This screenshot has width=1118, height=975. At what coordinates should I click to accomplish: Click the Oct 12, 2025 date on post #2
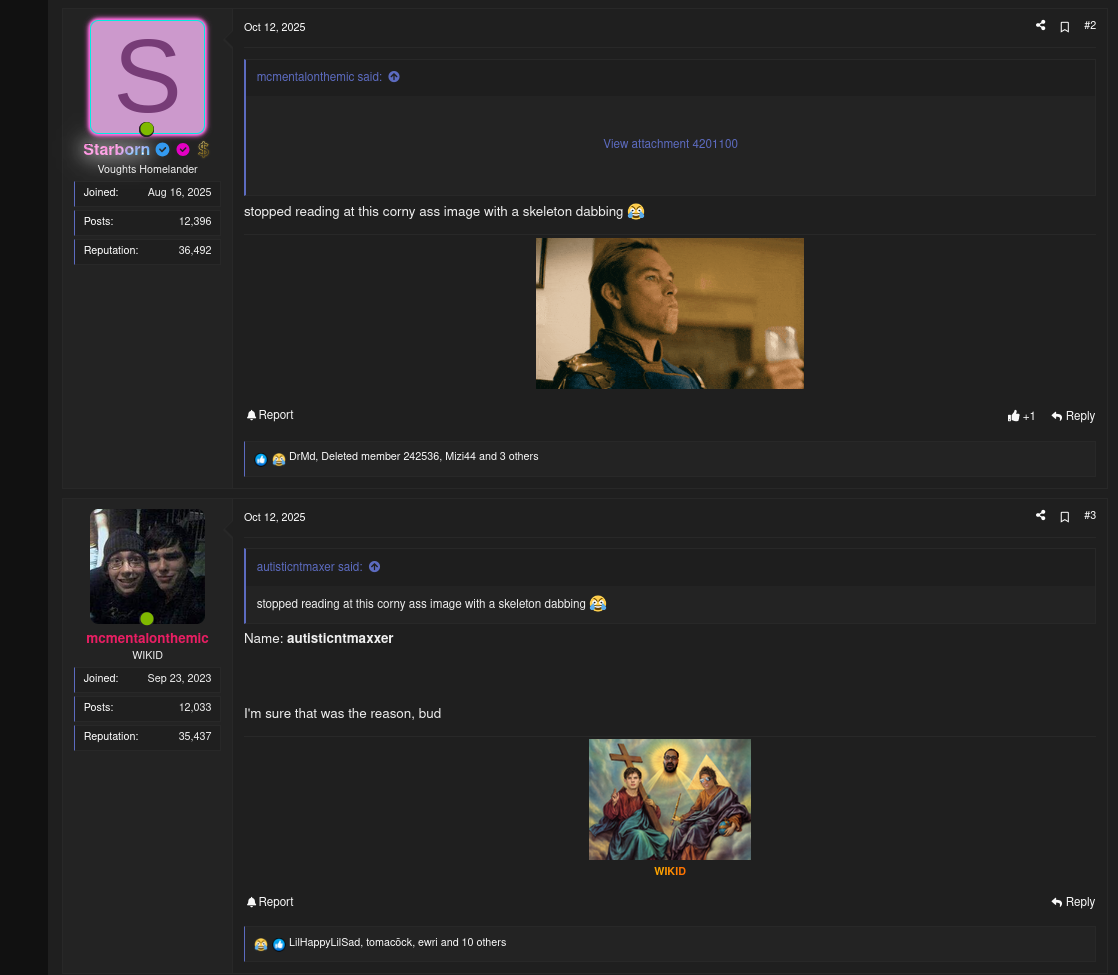coord(275,27)
